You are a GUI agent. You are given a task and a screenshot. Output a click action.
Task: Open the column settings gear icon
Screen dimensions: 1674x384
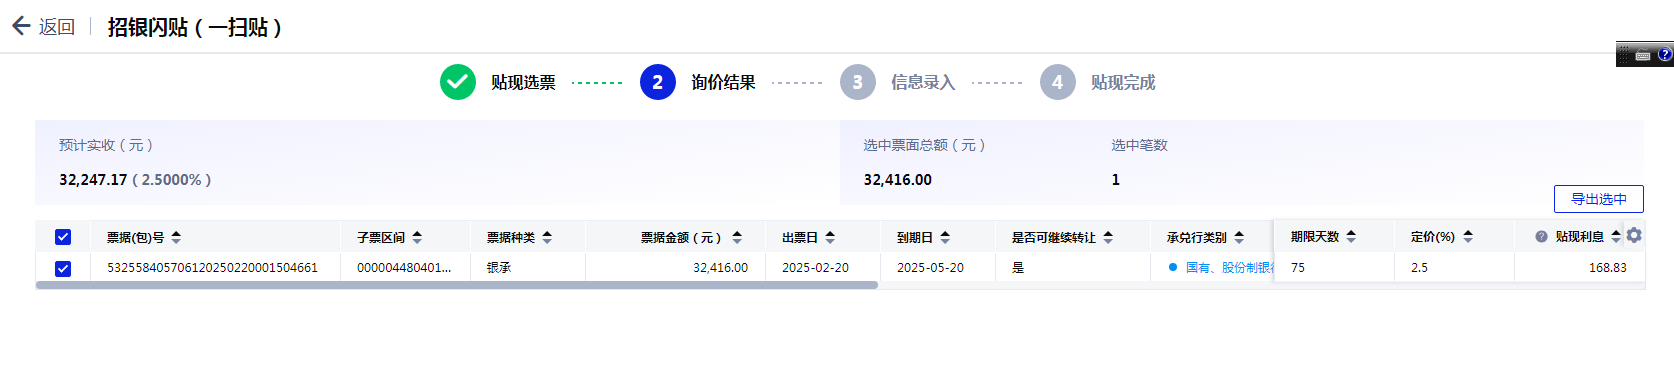tap(1634, 235)
